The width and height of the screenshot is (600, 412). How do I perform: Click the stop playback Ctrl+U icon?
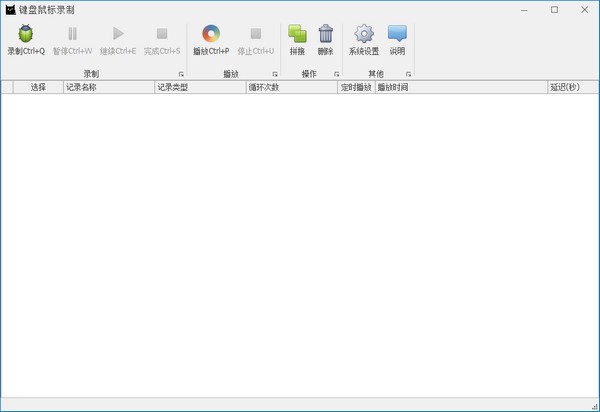(256, 34)
